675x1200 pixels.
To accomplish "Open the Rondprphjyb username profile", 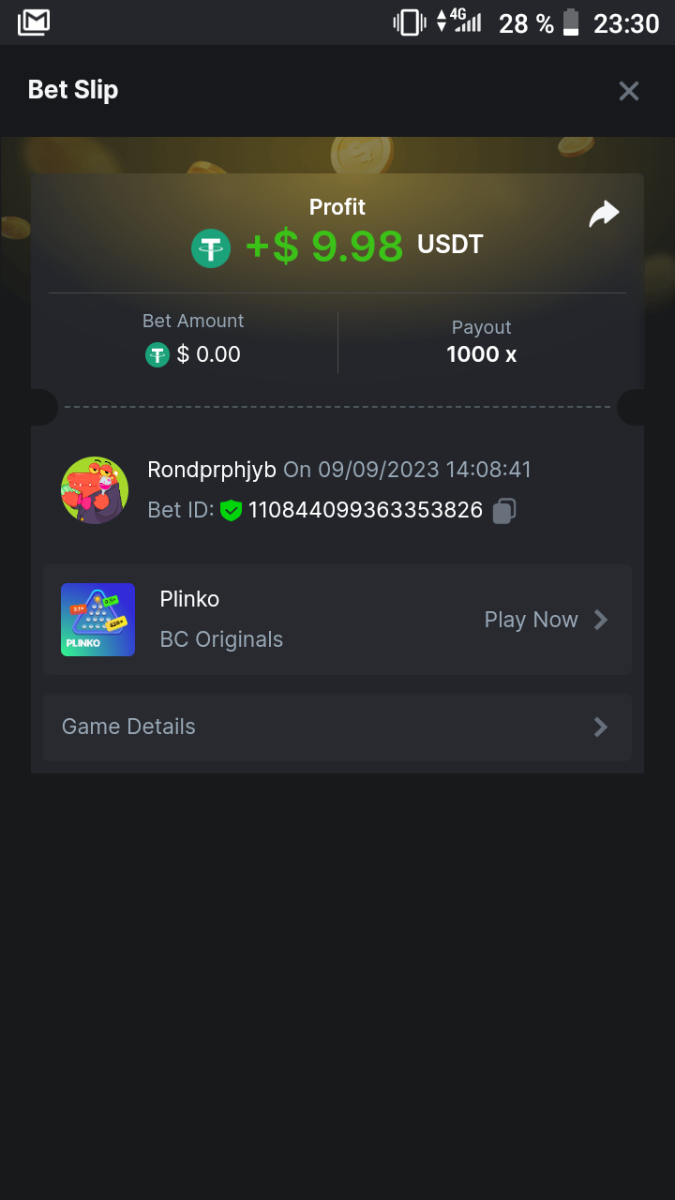I will [211, 469].
